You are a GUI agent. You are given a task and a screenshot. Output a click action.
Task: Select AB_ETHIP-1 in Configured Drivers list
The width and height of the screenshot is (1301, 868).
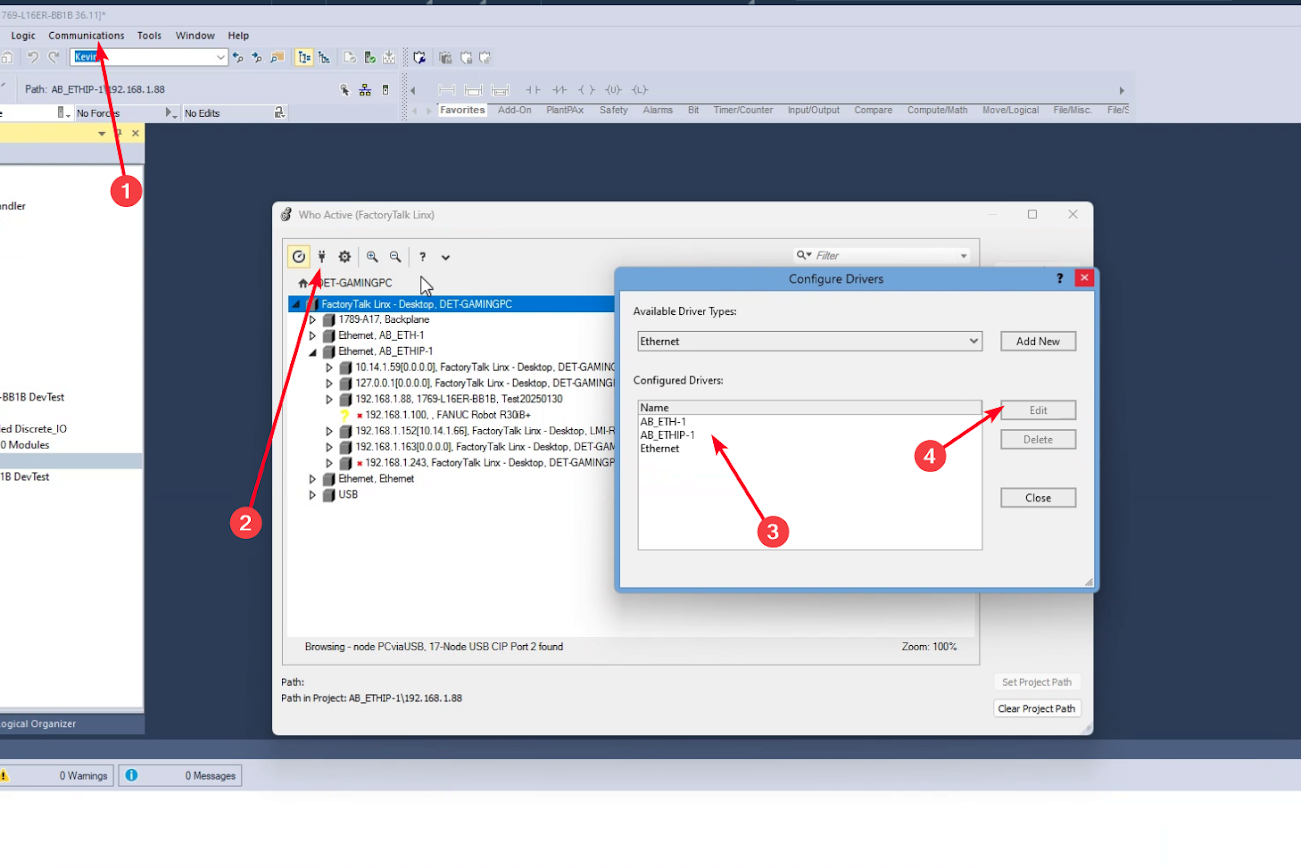click(x=667, y=435)
